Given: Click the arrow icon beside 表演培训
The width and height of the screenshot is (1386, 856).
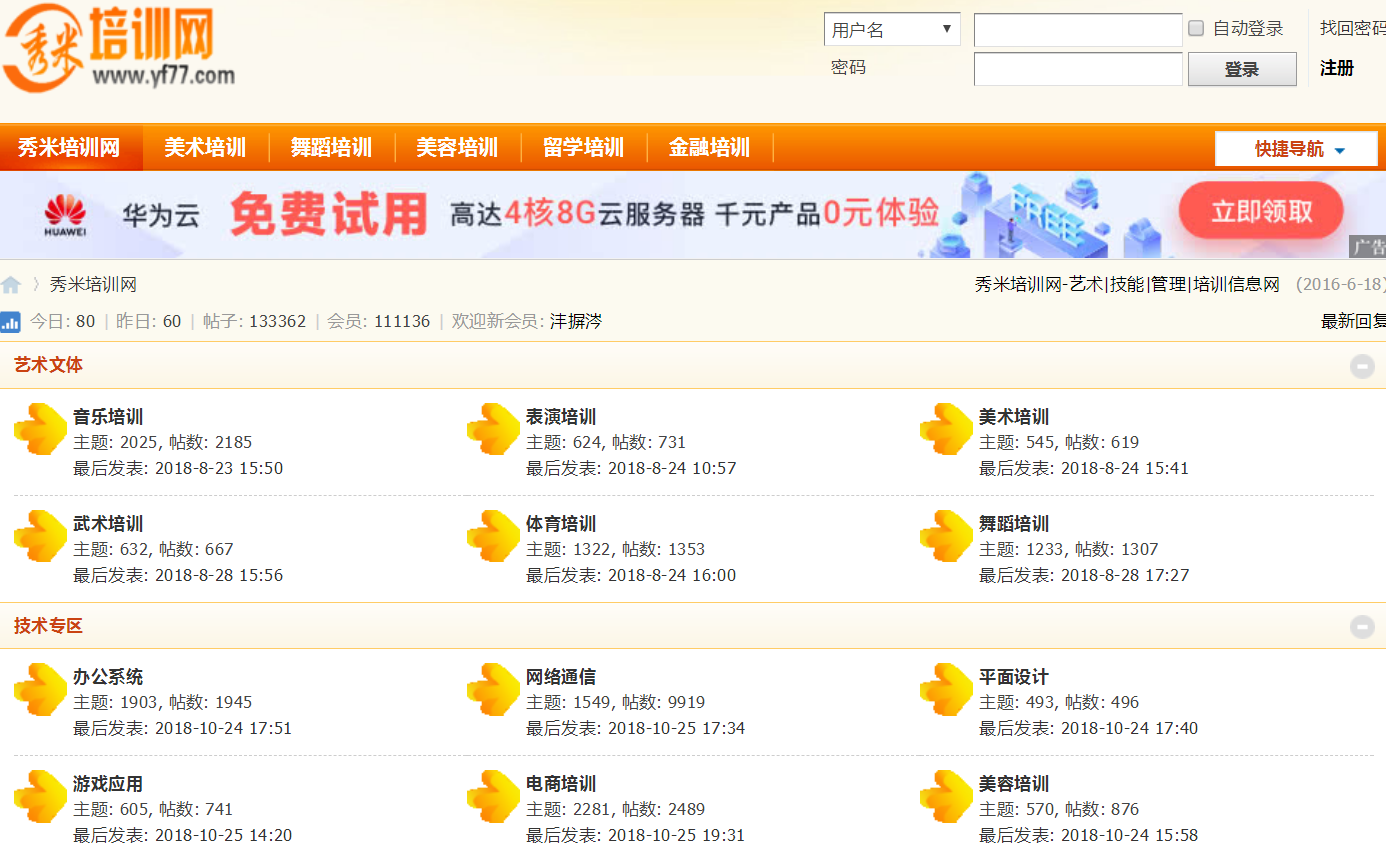Looking at the screenshot, I should (493, 429).
